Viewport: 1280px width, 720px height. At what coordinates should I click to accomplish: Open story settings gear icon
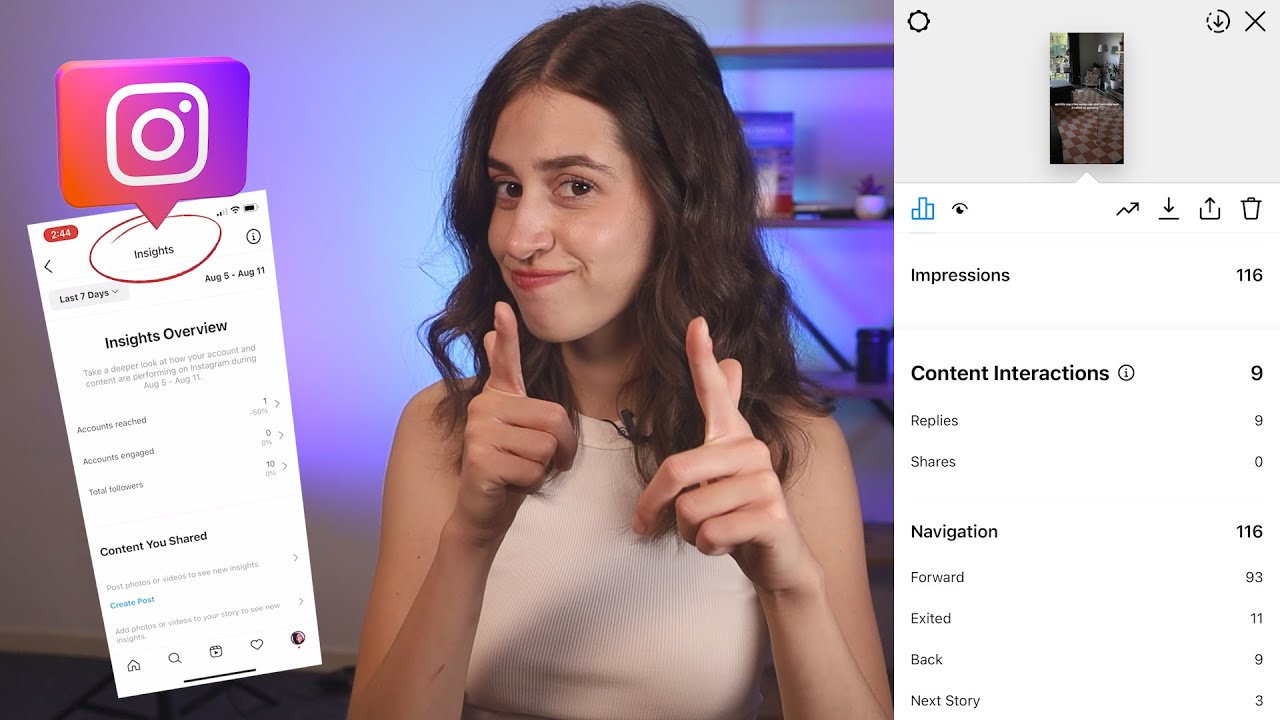[x=918, y=22]
